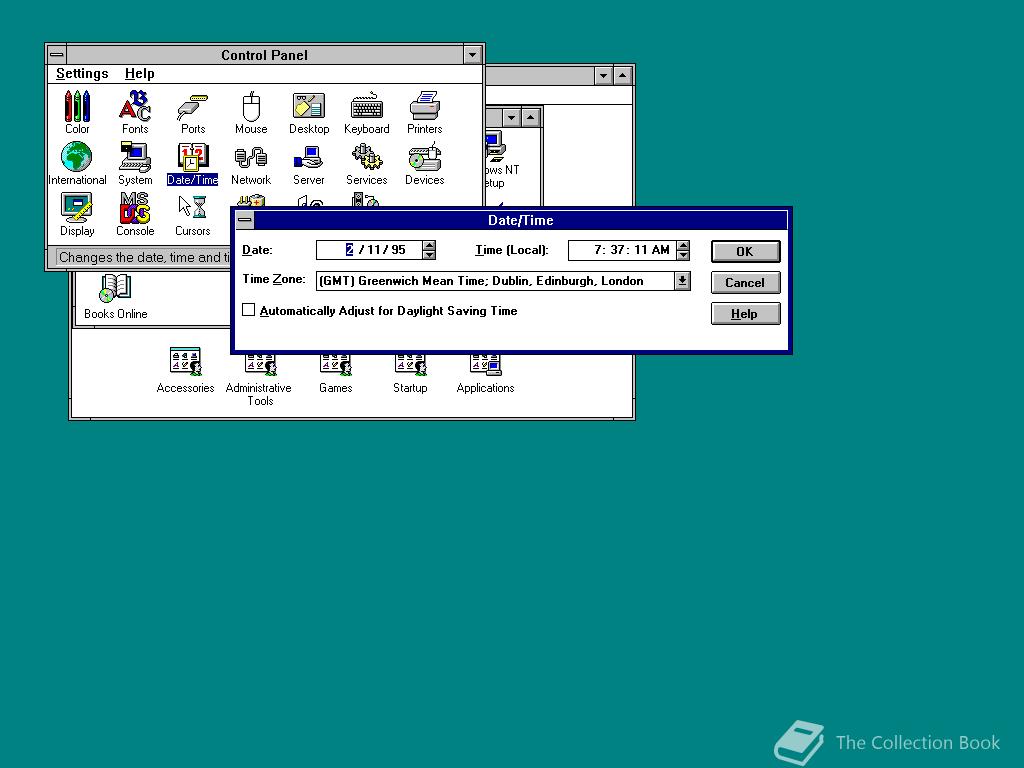The height and width of the screenshot is (768, 1024).
Task: Click the Date input field
Action: [370, 250]
